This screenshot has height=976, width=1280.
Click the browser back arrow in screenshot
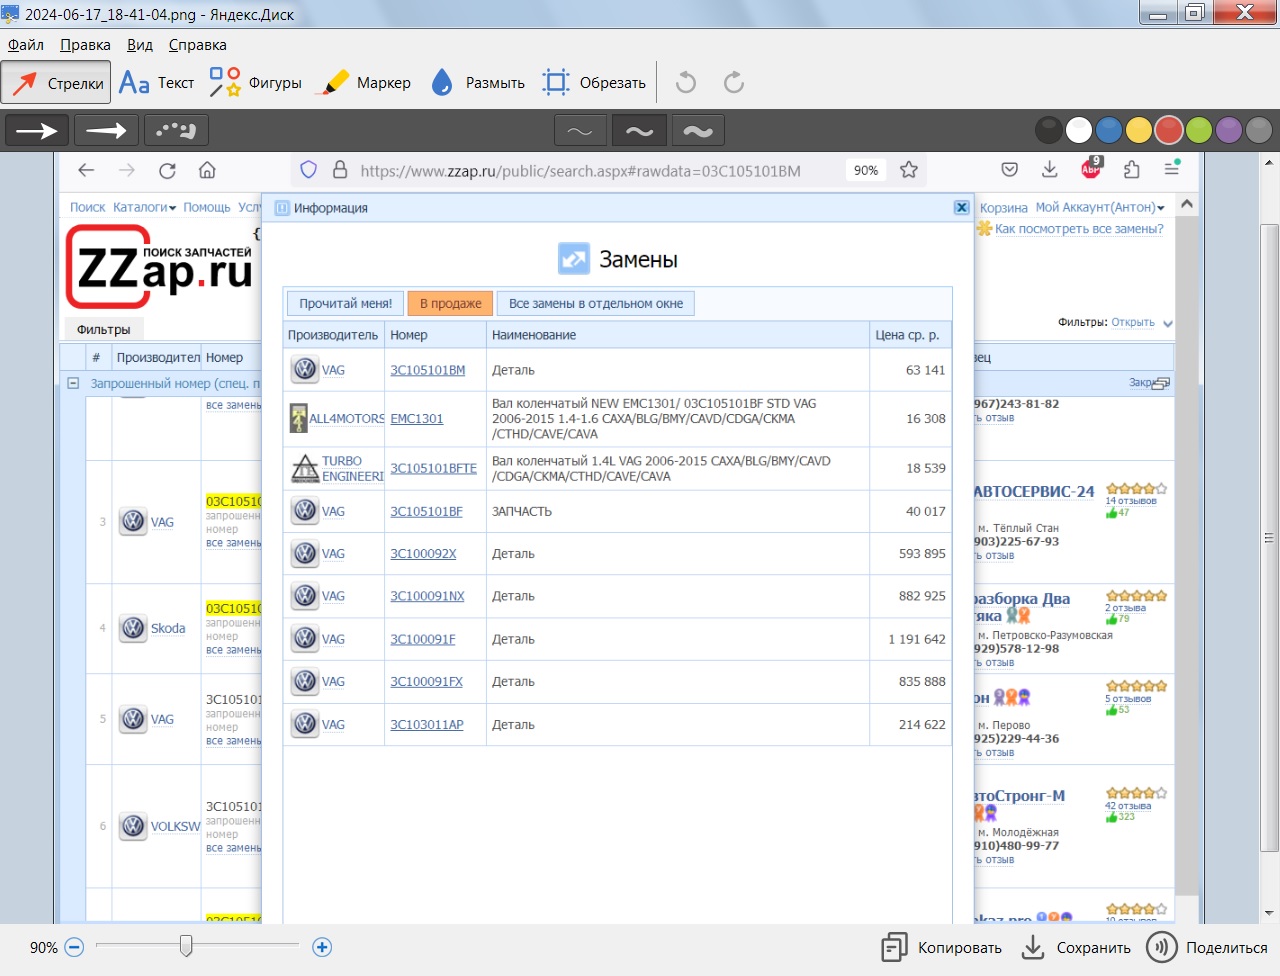pos(86,170)
